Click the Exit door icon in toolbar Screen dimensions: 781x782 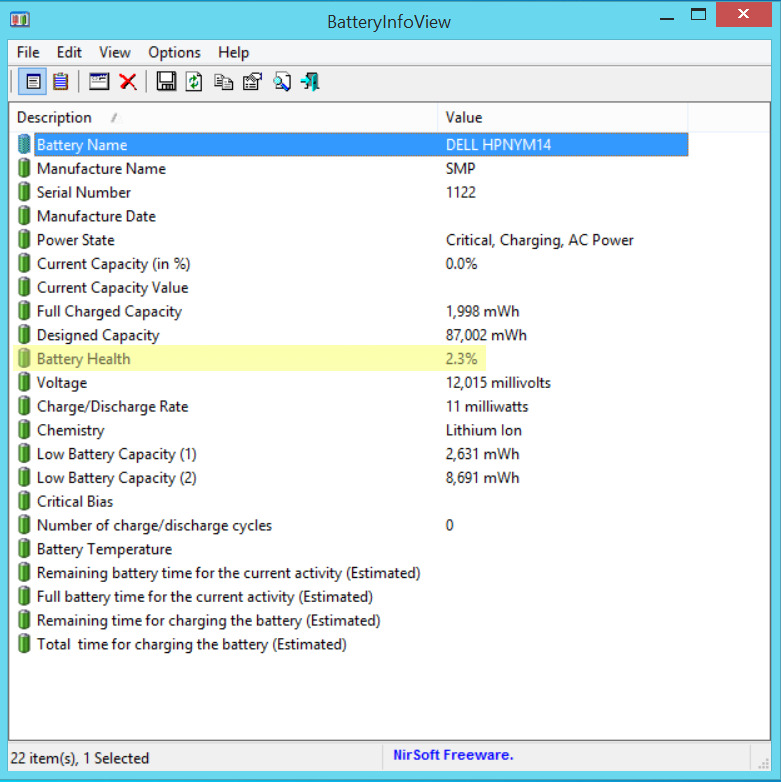coord(310,81)
